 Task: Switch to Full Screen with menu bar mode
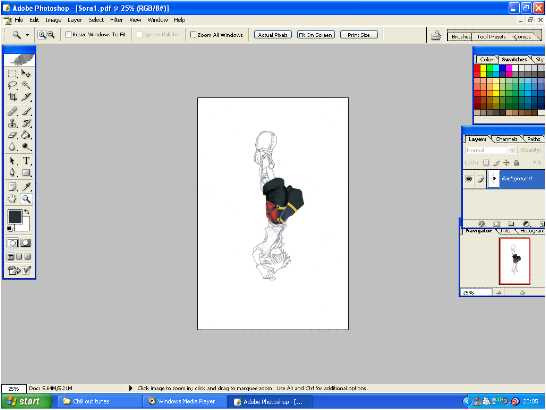[19, 257]
